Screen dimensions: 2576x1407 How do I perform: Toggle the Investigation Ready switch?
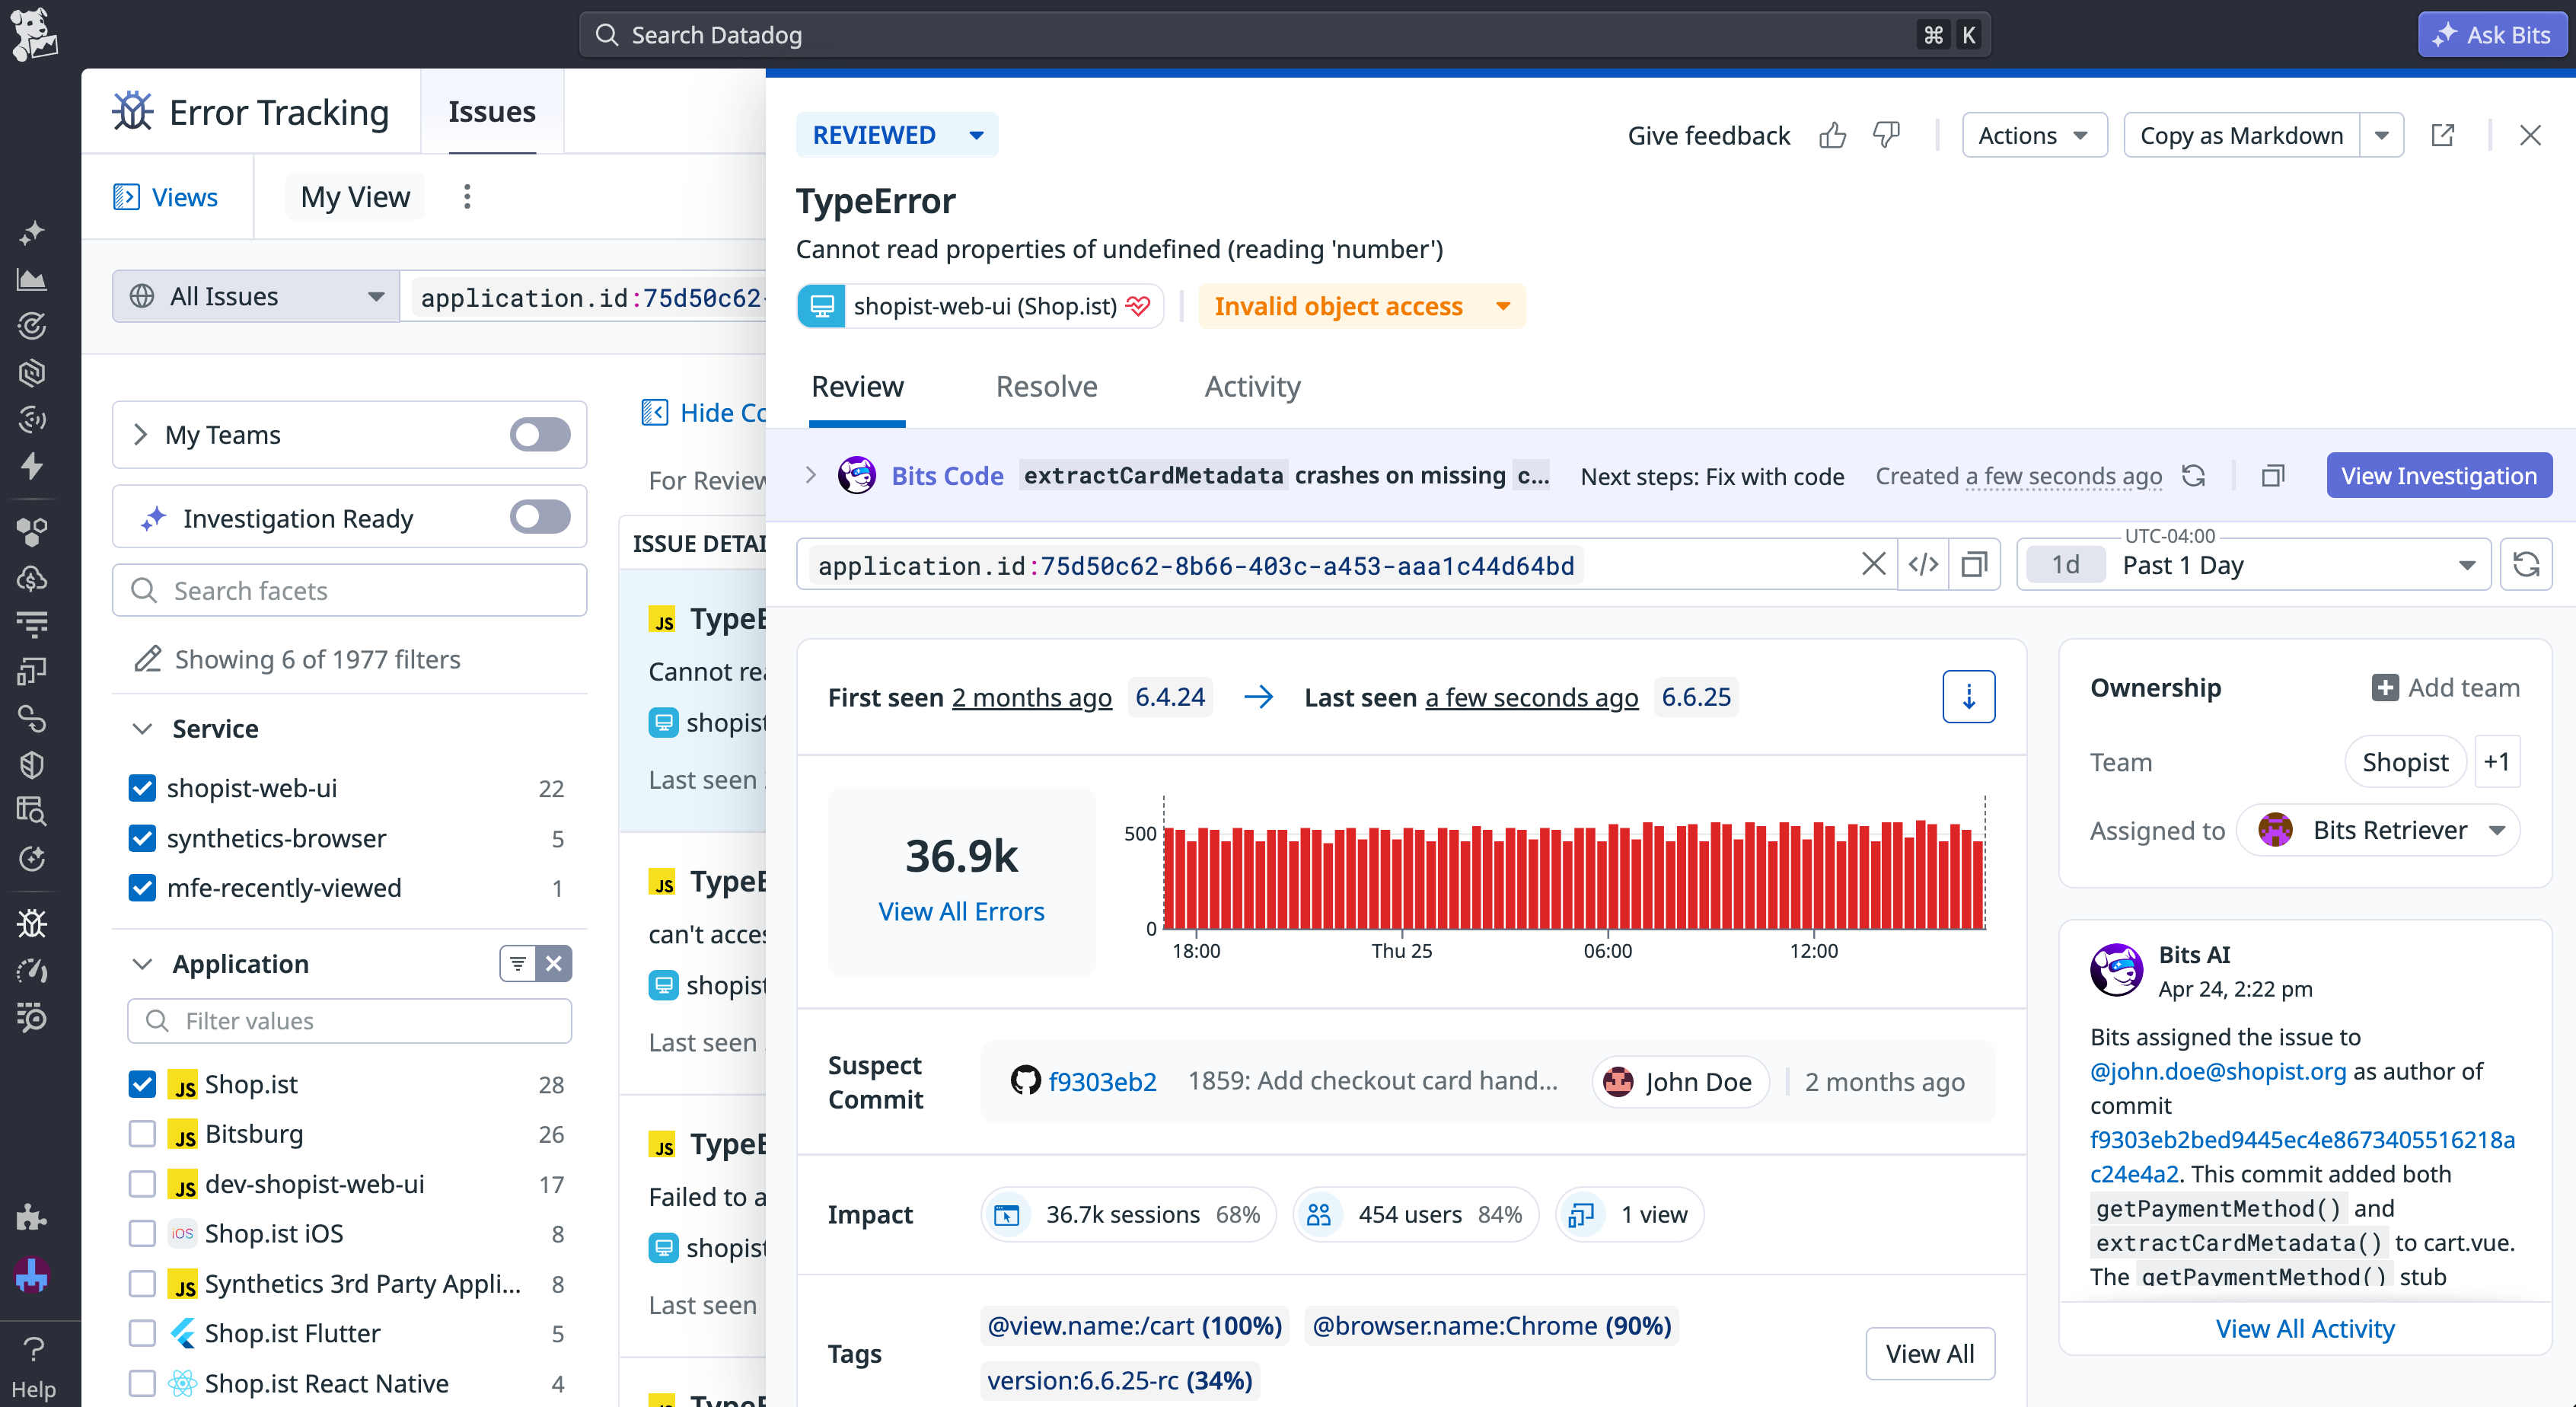coord(540,518)
